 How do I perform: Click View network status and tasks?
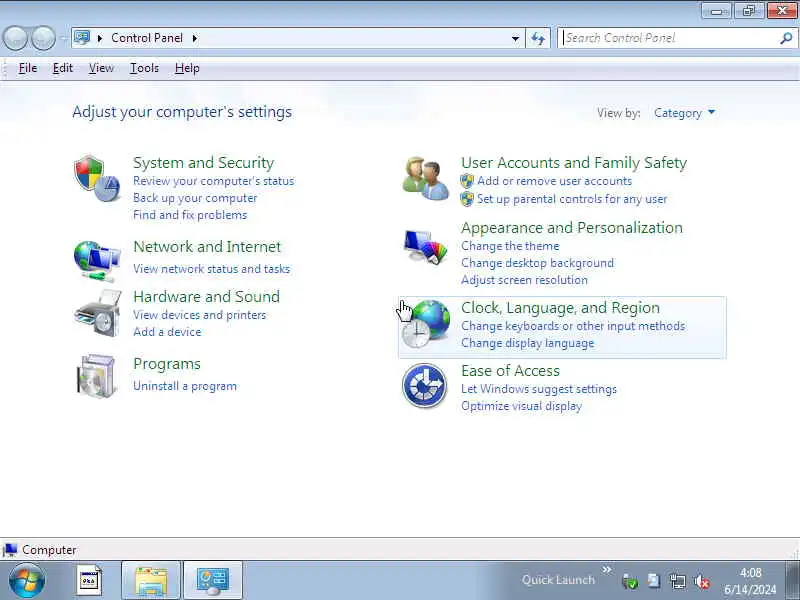tap(211, 269)
